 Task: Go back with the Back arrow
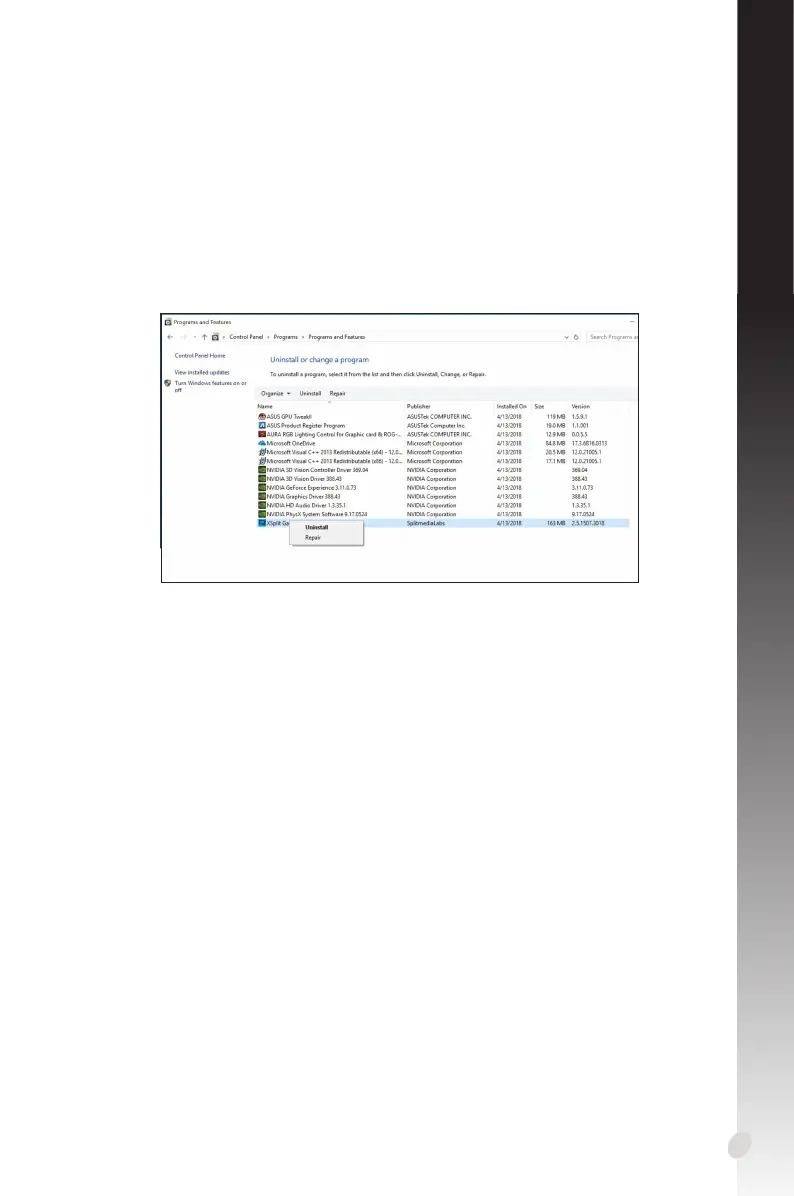tap(170, 337)
